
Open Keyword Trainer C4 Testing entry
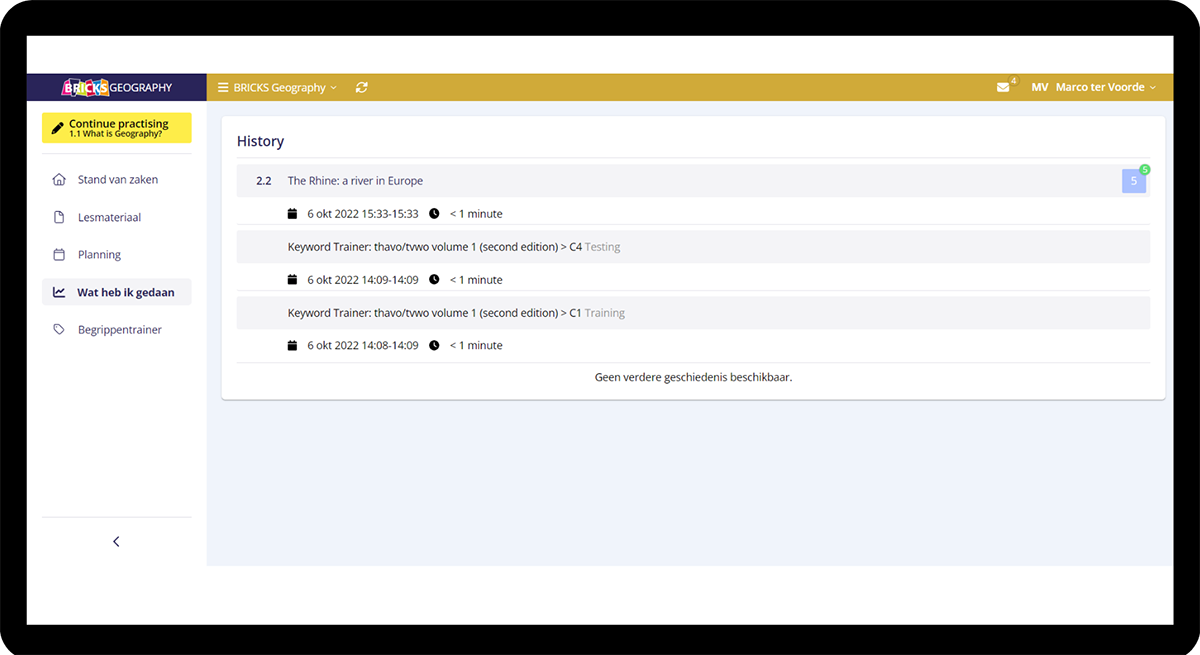click(453, 247)
